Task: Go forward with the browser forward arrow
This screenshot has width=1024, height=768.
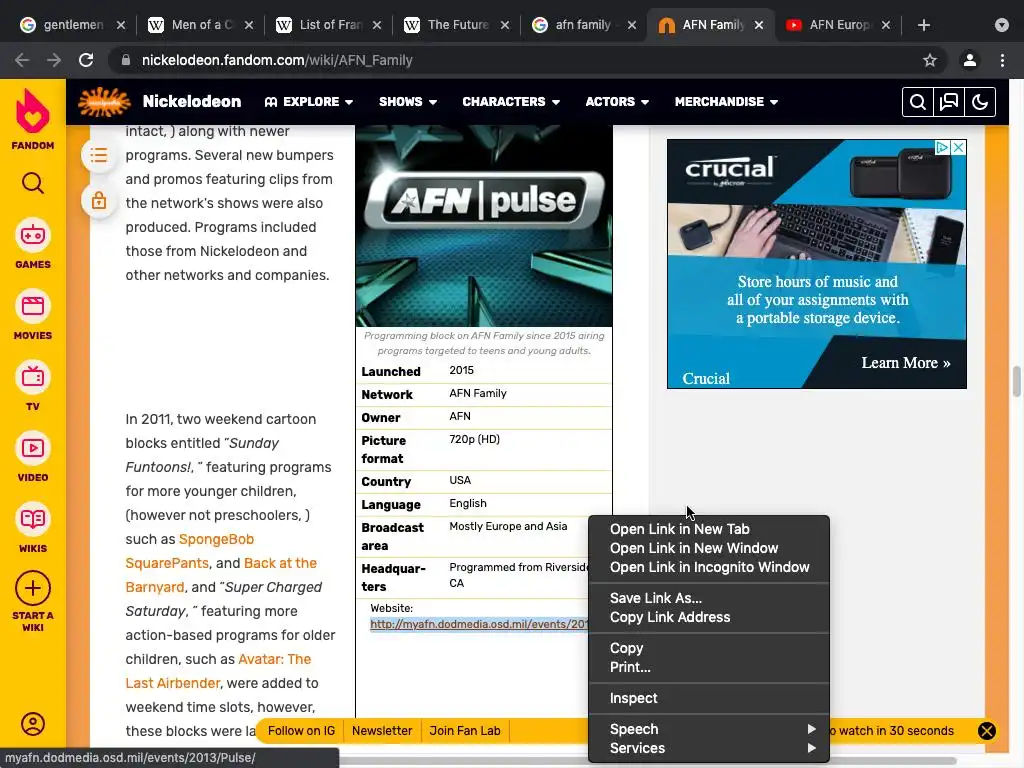Action: (x=54, y=60)
